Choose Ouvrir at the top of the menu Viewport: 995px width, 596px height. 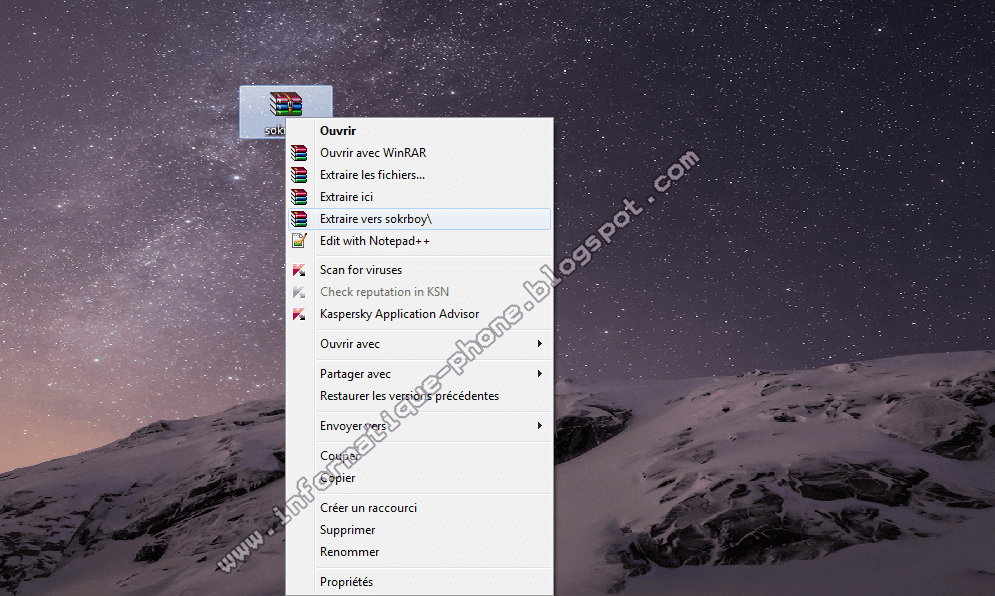point(419,131)
